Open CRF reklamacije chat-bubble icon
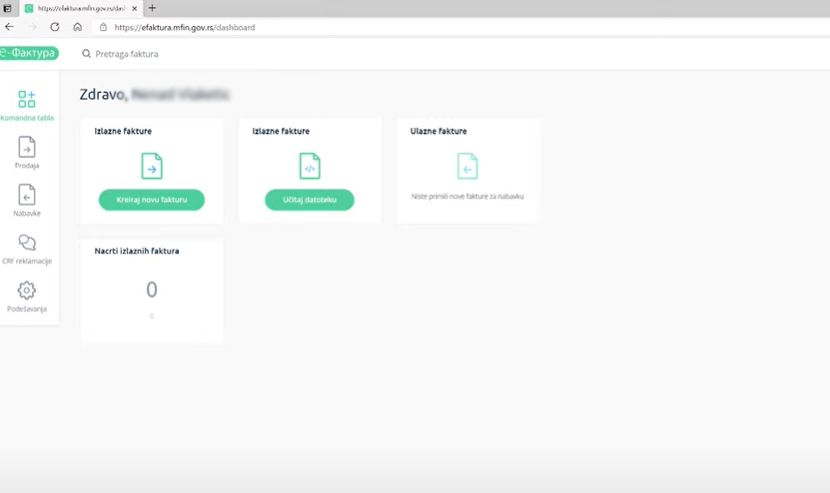Screen dimensions: 830x493 (x=27, y=243)
